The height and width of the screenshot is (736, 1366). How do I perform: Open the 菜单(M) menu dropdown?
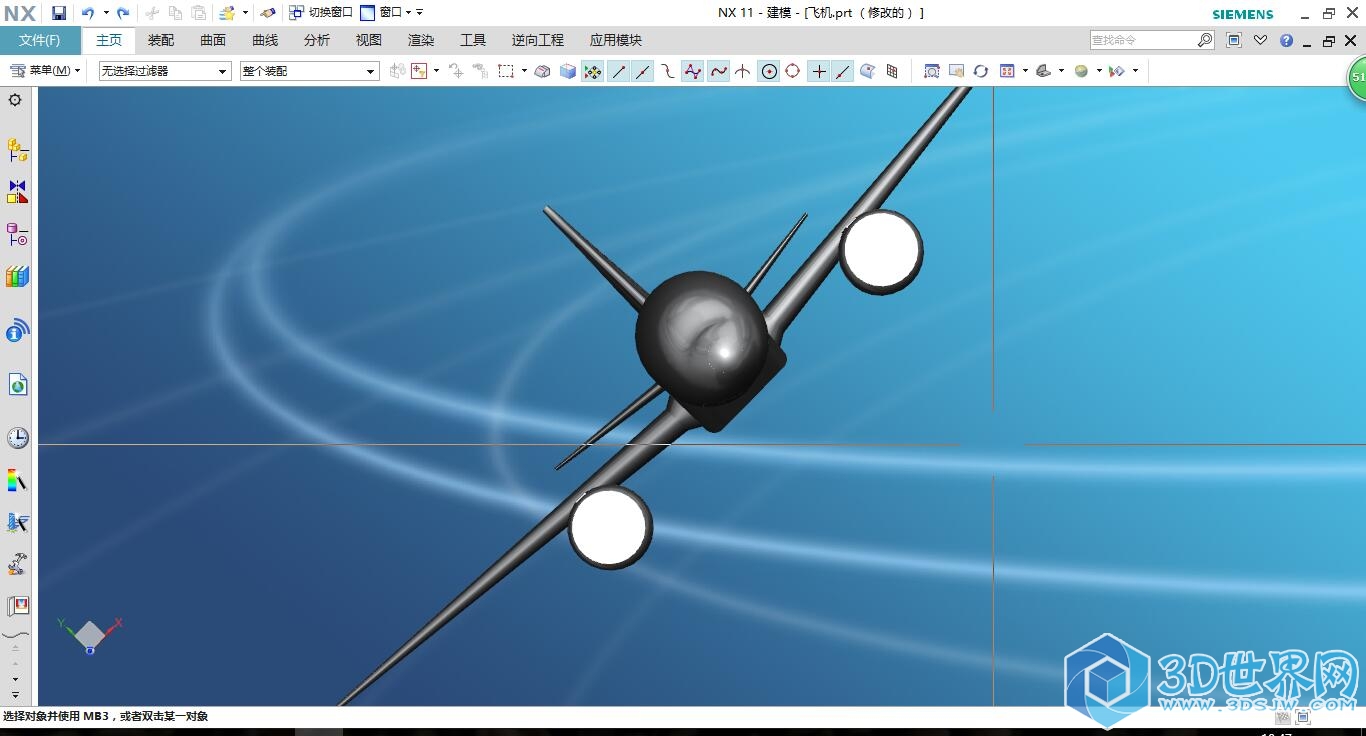coord(45,71)
